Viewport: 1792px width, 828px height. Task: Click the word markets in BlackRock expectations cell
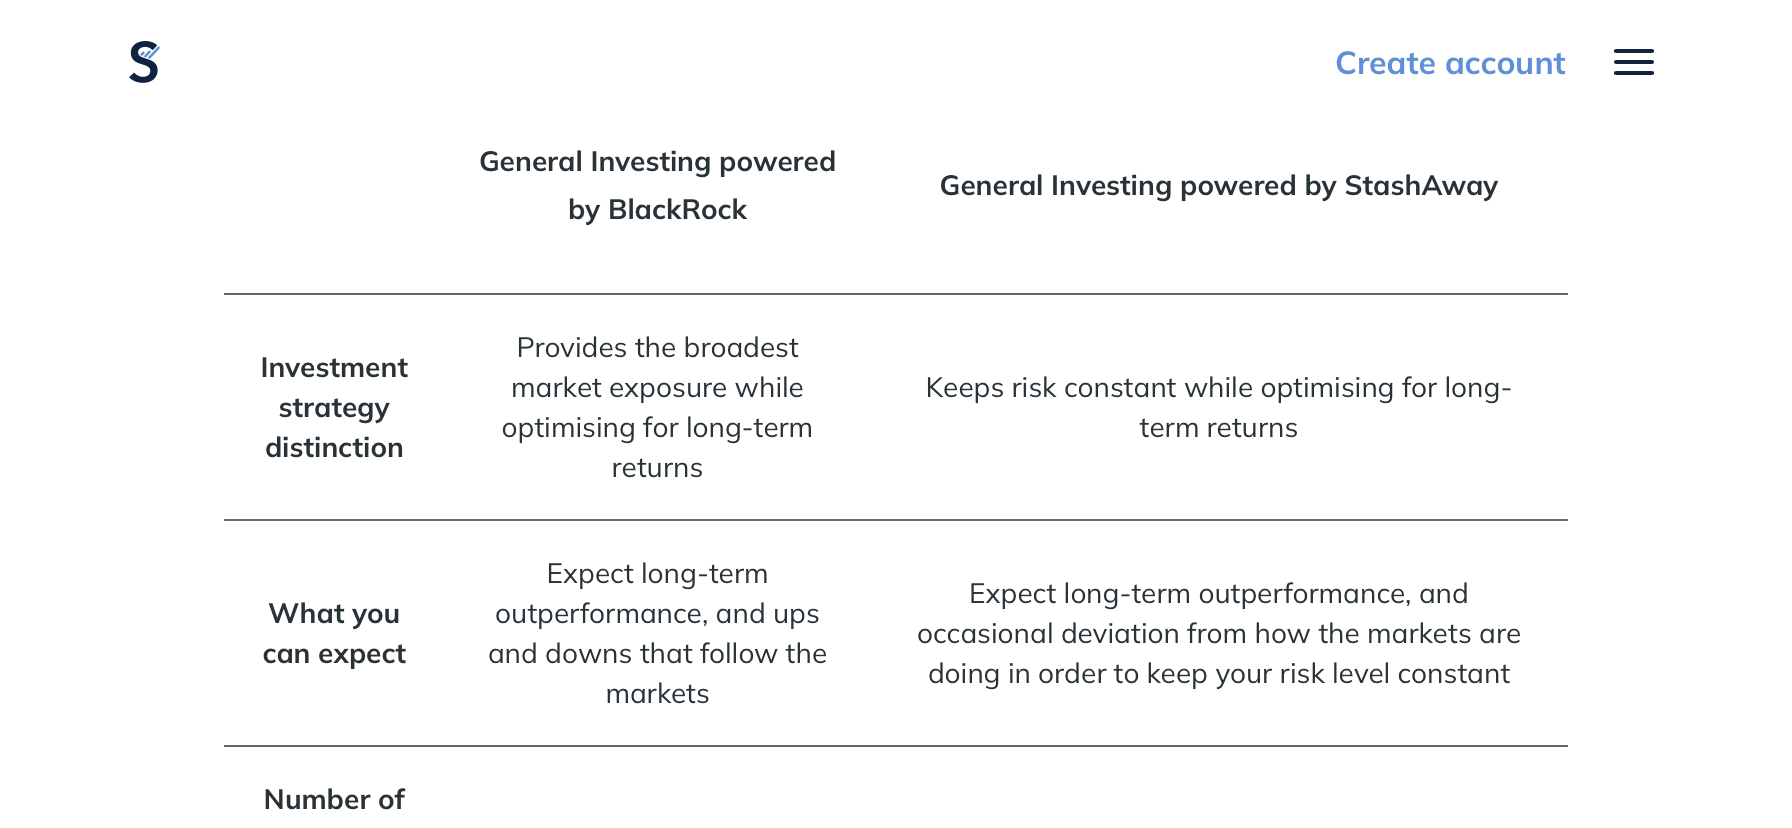[657, 694]
